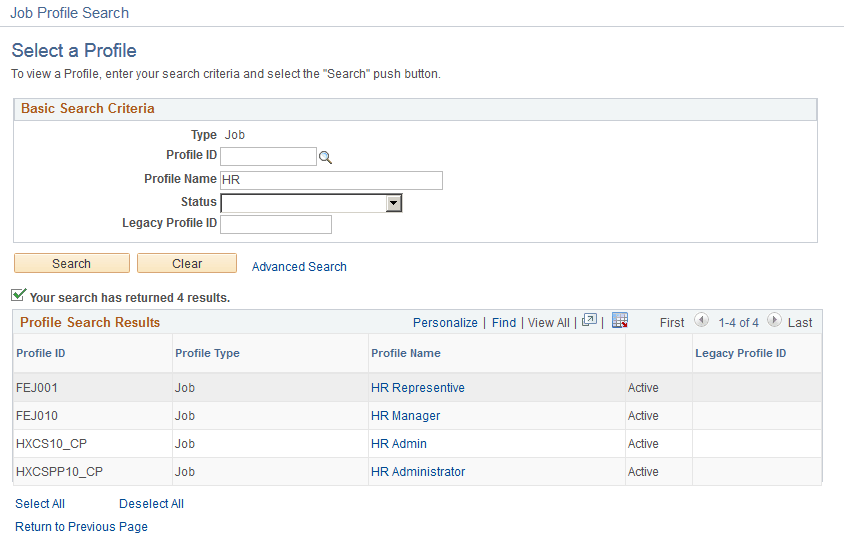
Task: Click Return to Previous Page
Action: click(81, 527)
